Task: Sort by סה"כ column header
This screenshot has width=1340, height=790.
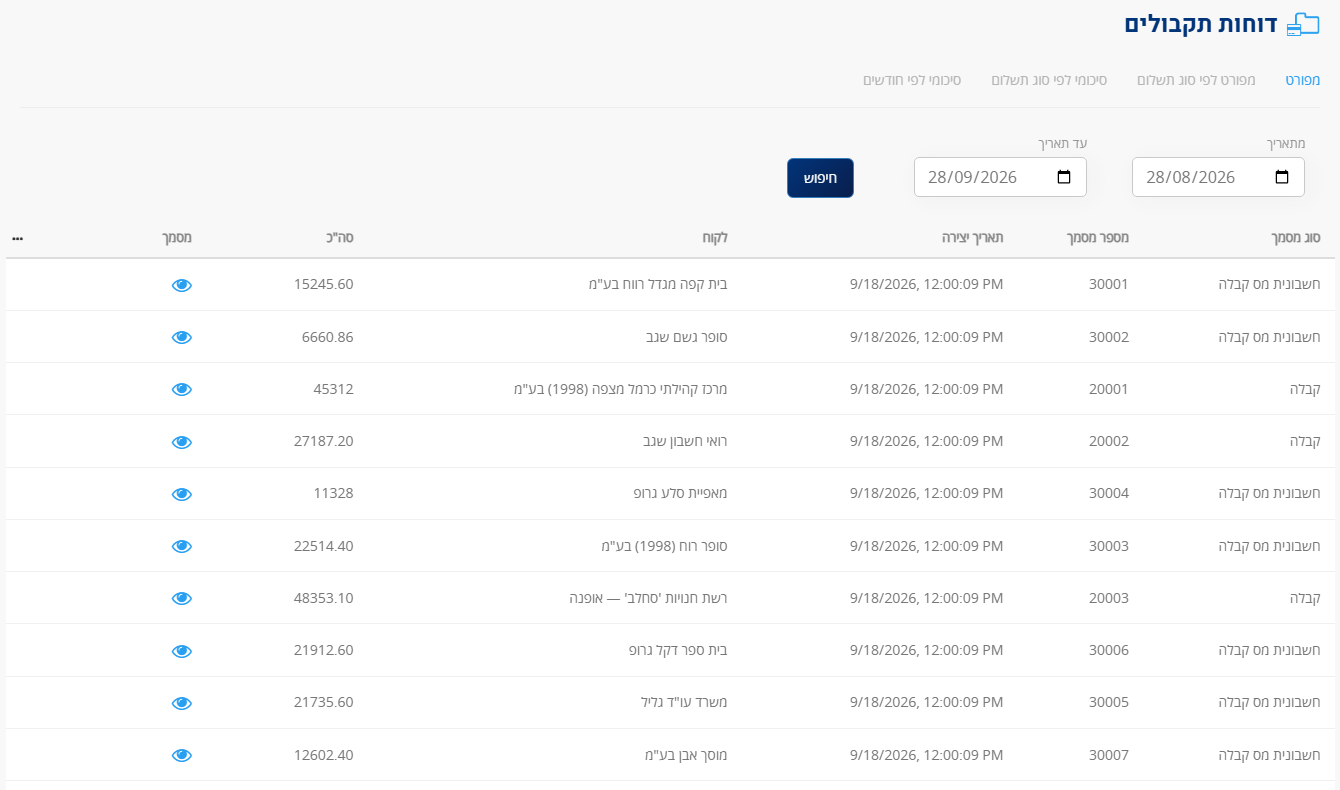Action: tap(342, 238)
